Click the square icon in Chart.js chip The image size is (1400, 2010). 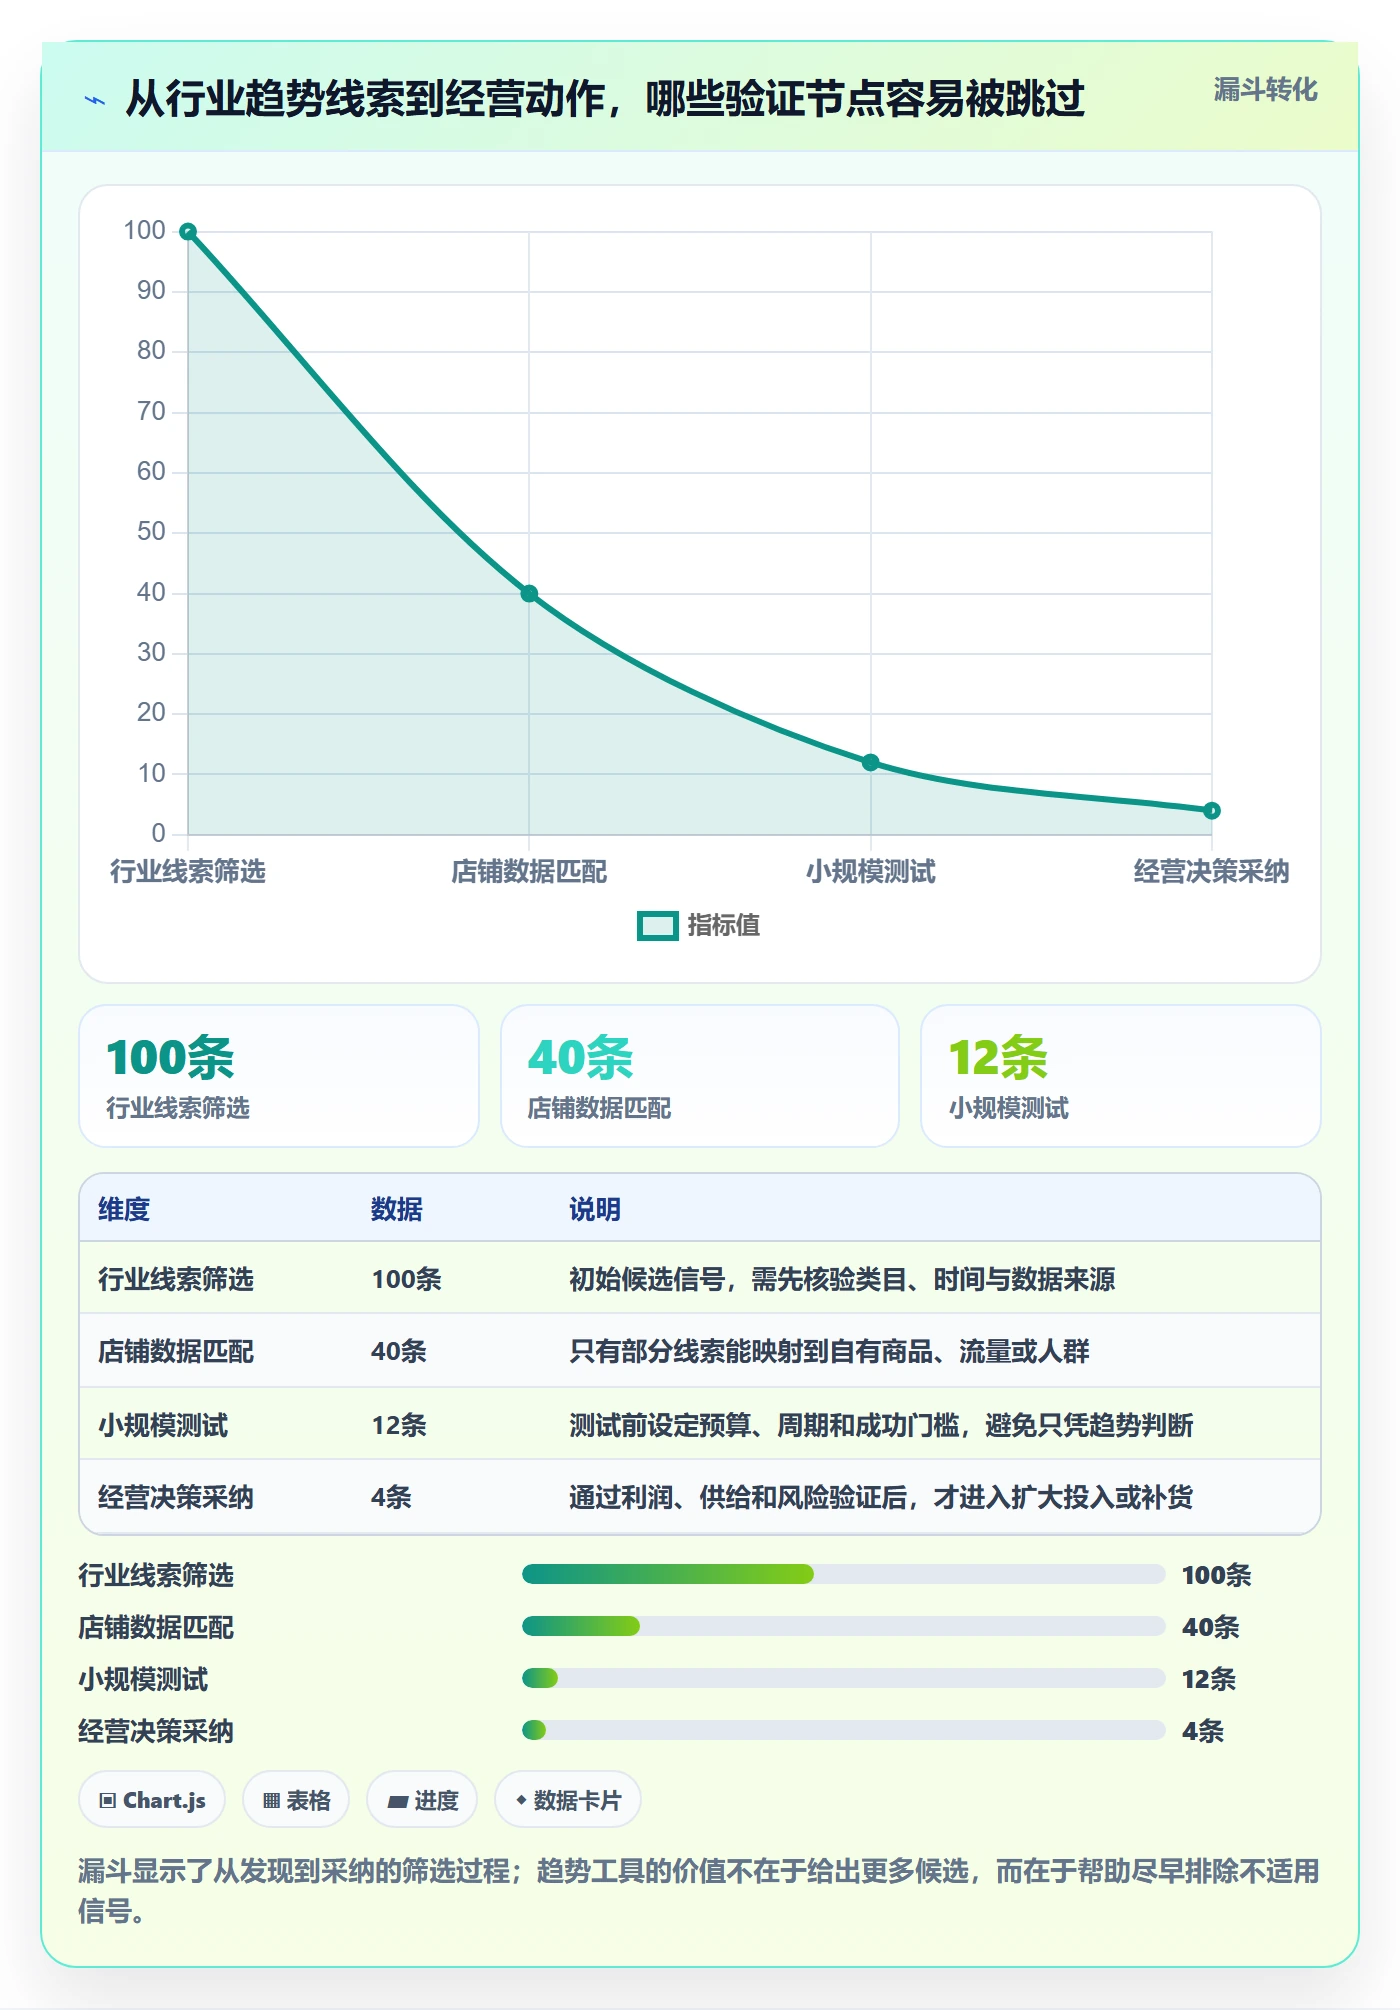click(108, 1801)
